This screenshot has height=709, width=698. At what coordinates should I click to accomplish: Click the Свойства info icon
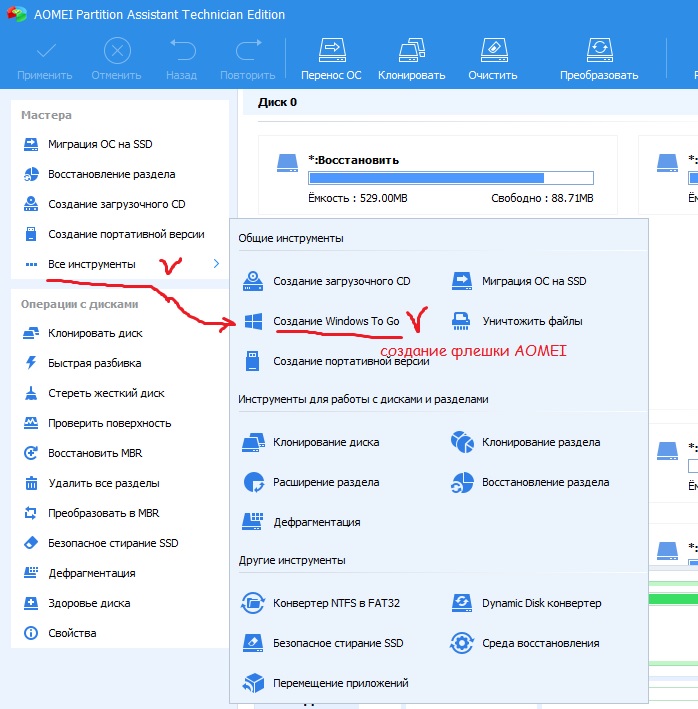[31, 633]
